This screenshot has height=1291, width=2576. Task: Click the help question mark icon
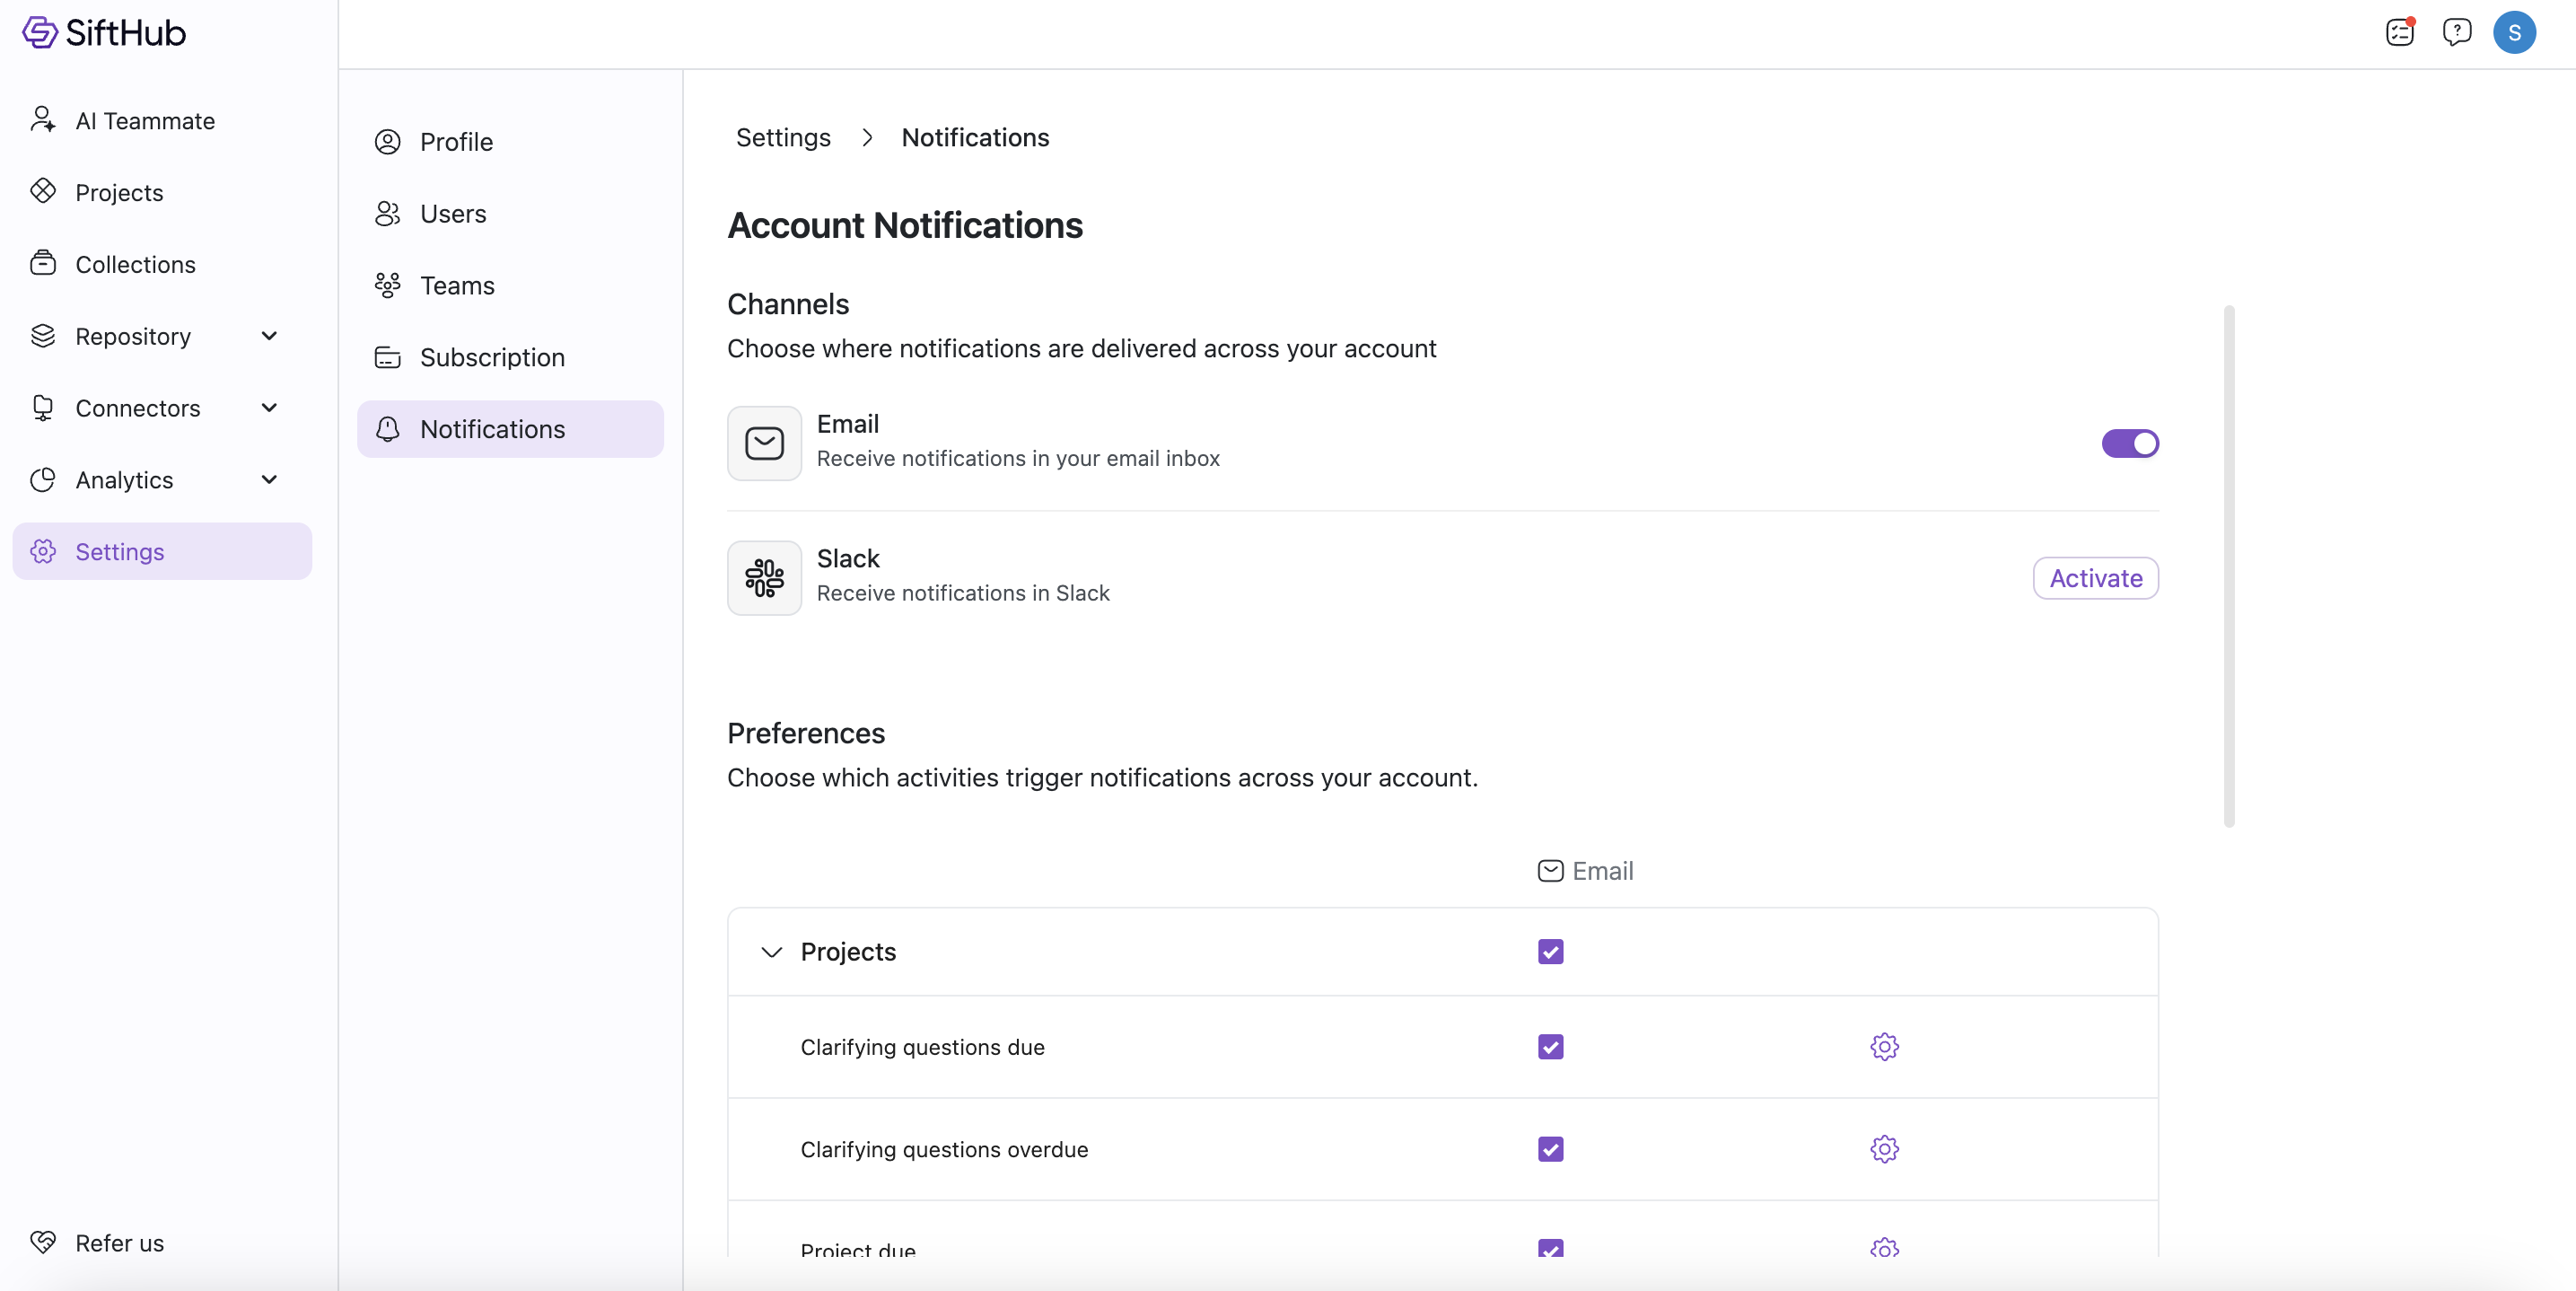tap(2456, 33)
